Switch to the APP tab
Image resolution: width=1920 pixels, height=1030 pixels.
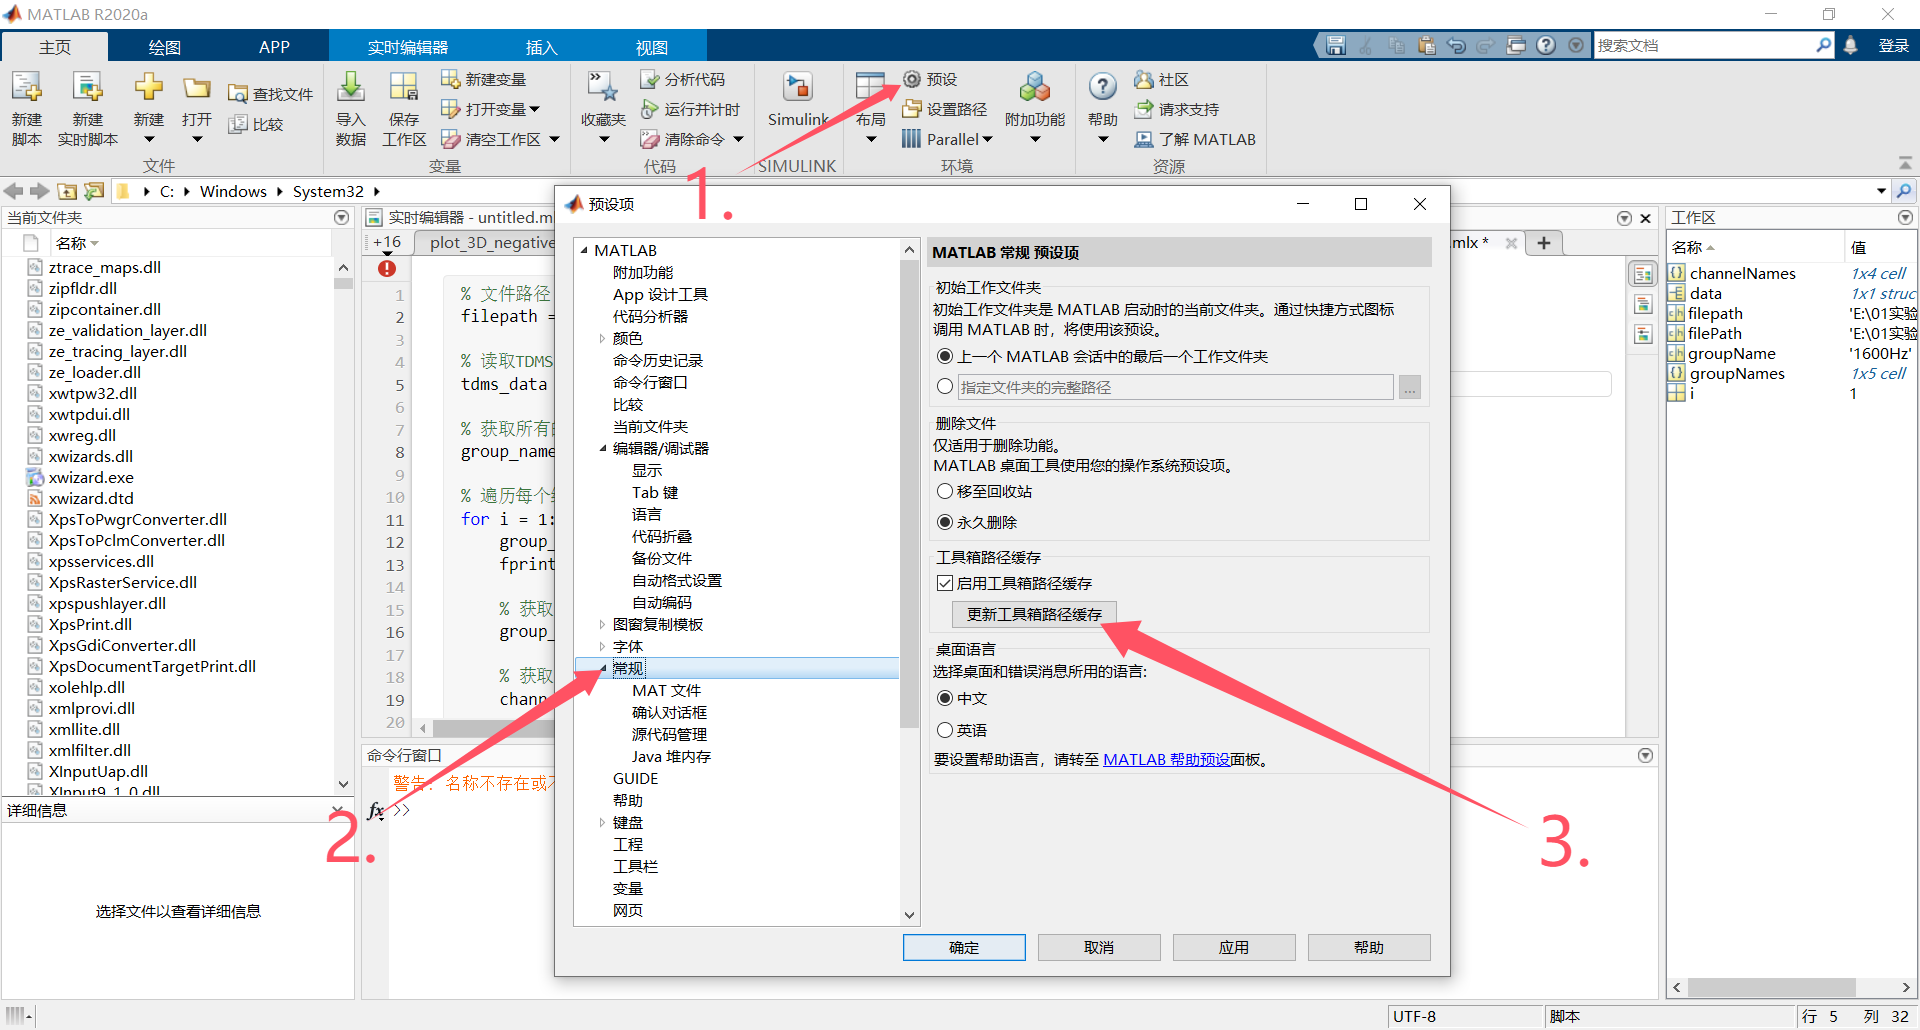click(x=274, y=47)
